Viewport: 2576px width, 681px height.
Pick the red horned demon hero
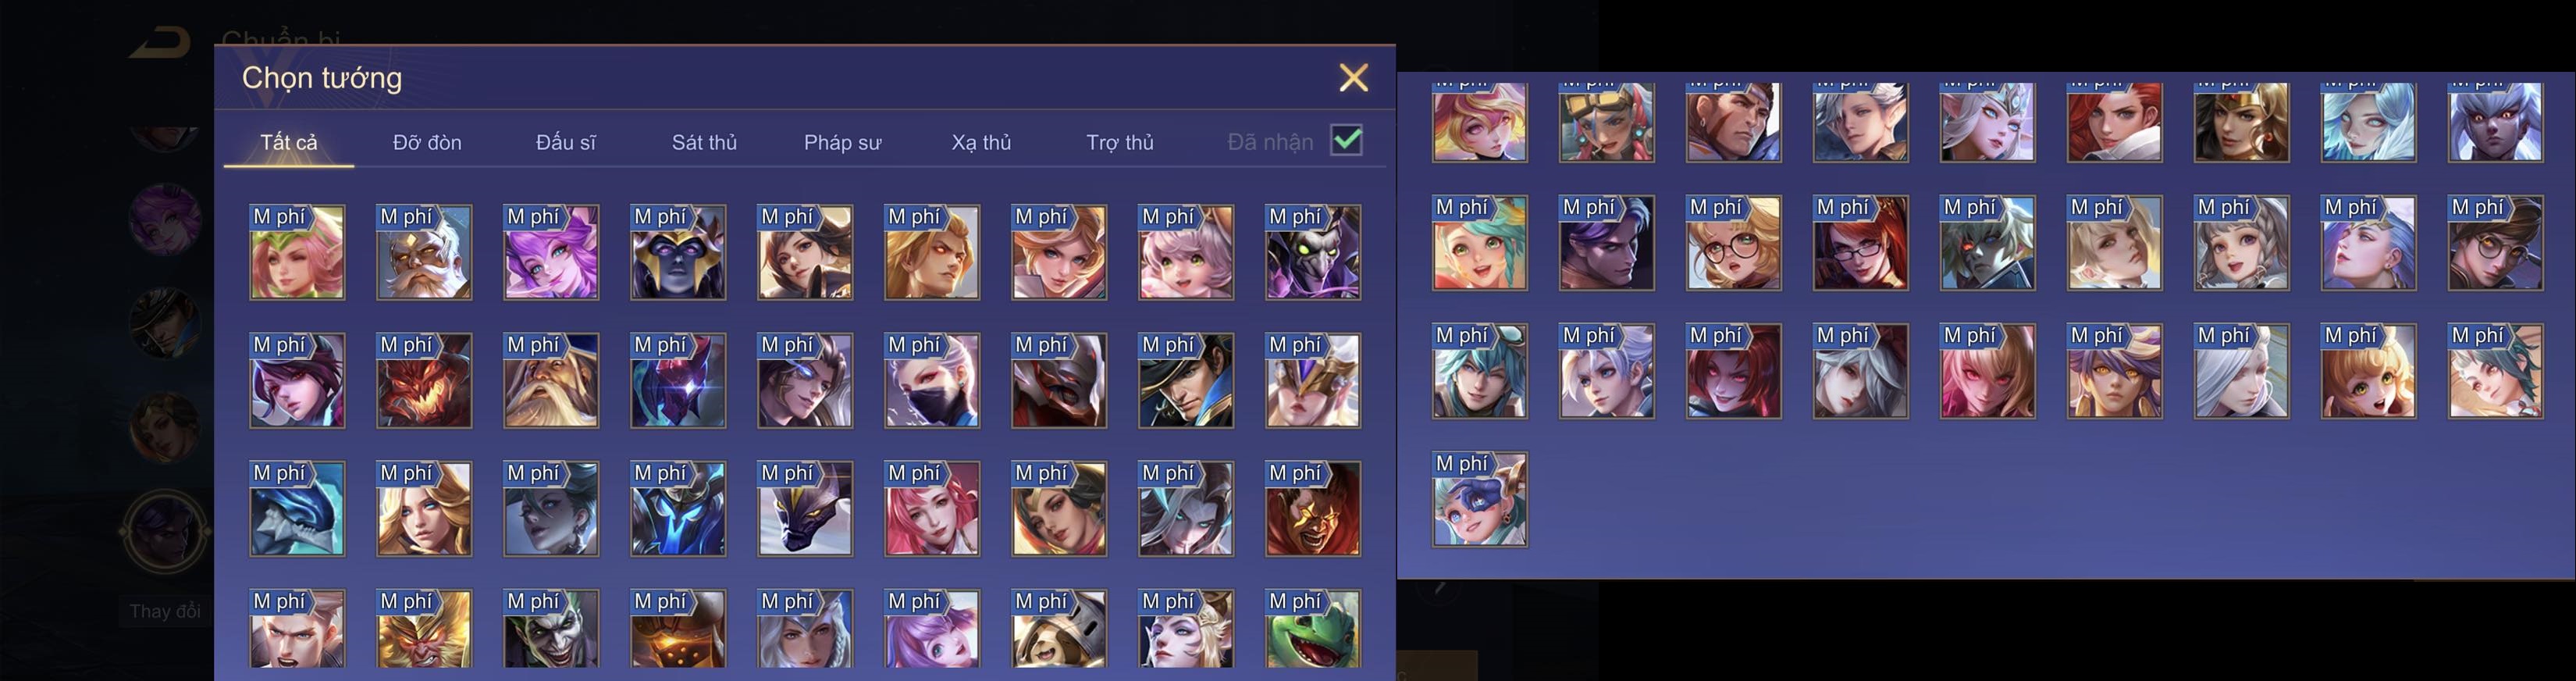point(424,380)
